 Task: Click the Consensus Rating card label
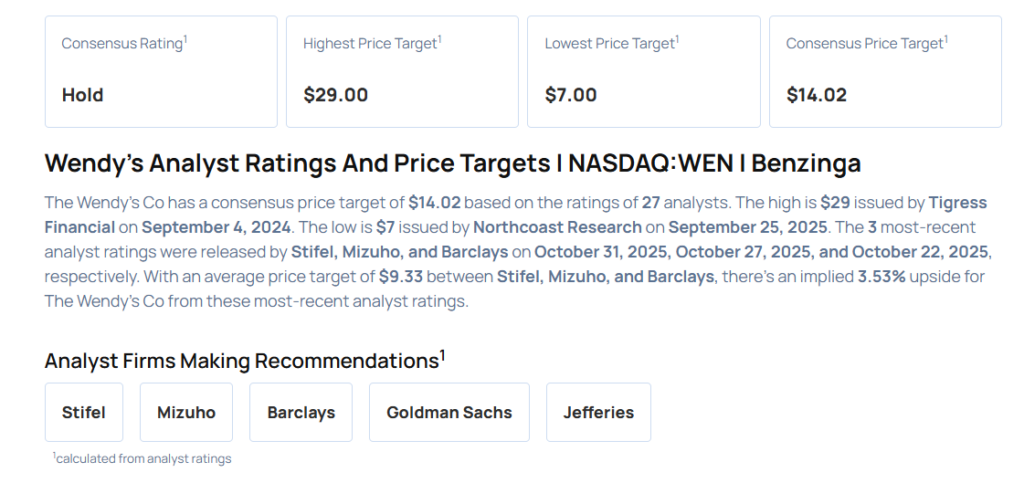123,44
